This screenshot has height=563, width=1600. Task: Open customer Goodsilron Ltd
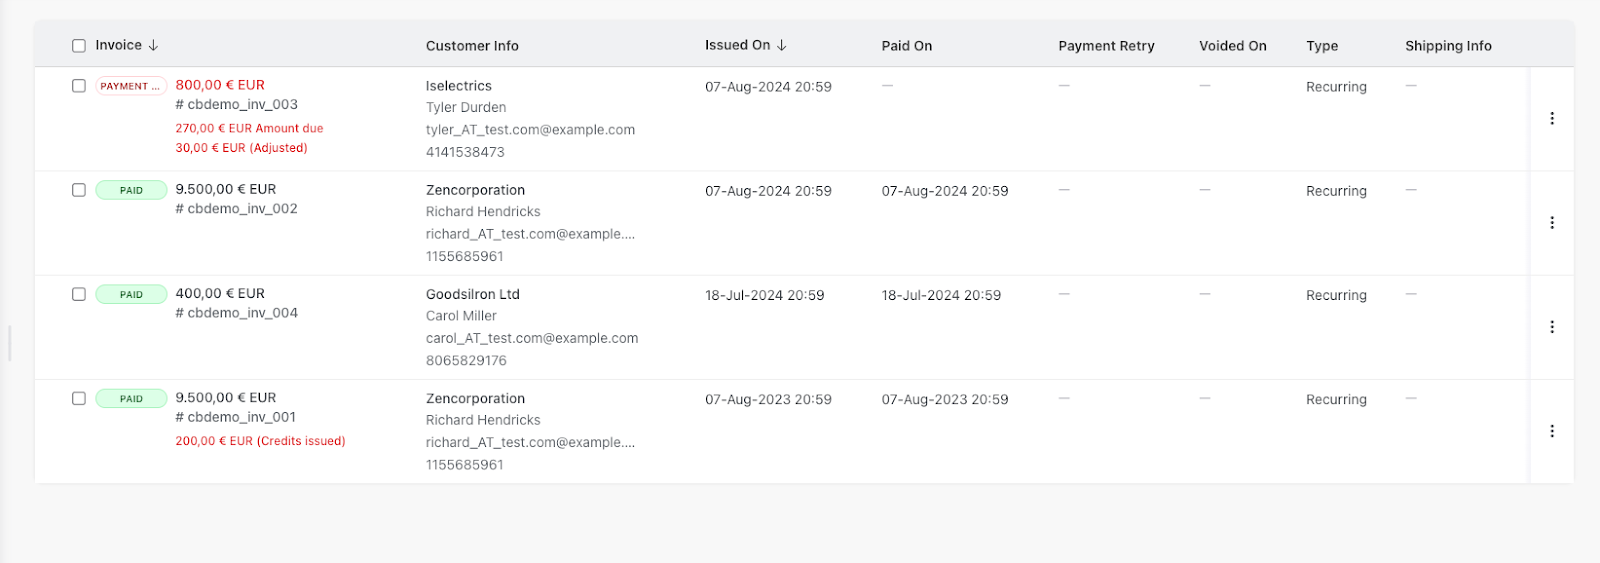click(473, 294)
